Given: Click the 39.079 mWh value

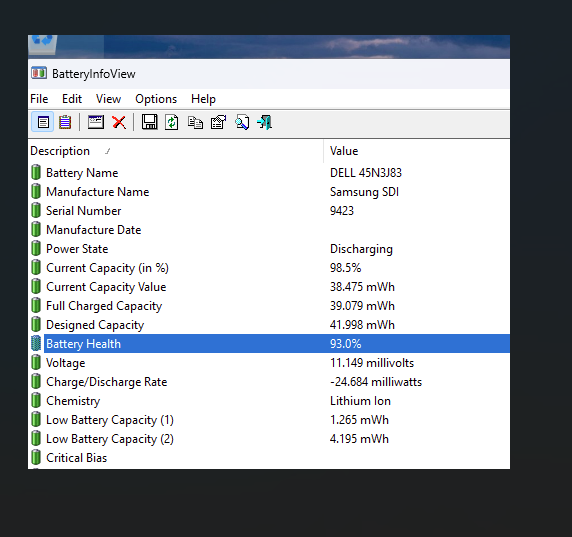Looking at the screenshot, I should pyautogui.click(x=362, y=305).
